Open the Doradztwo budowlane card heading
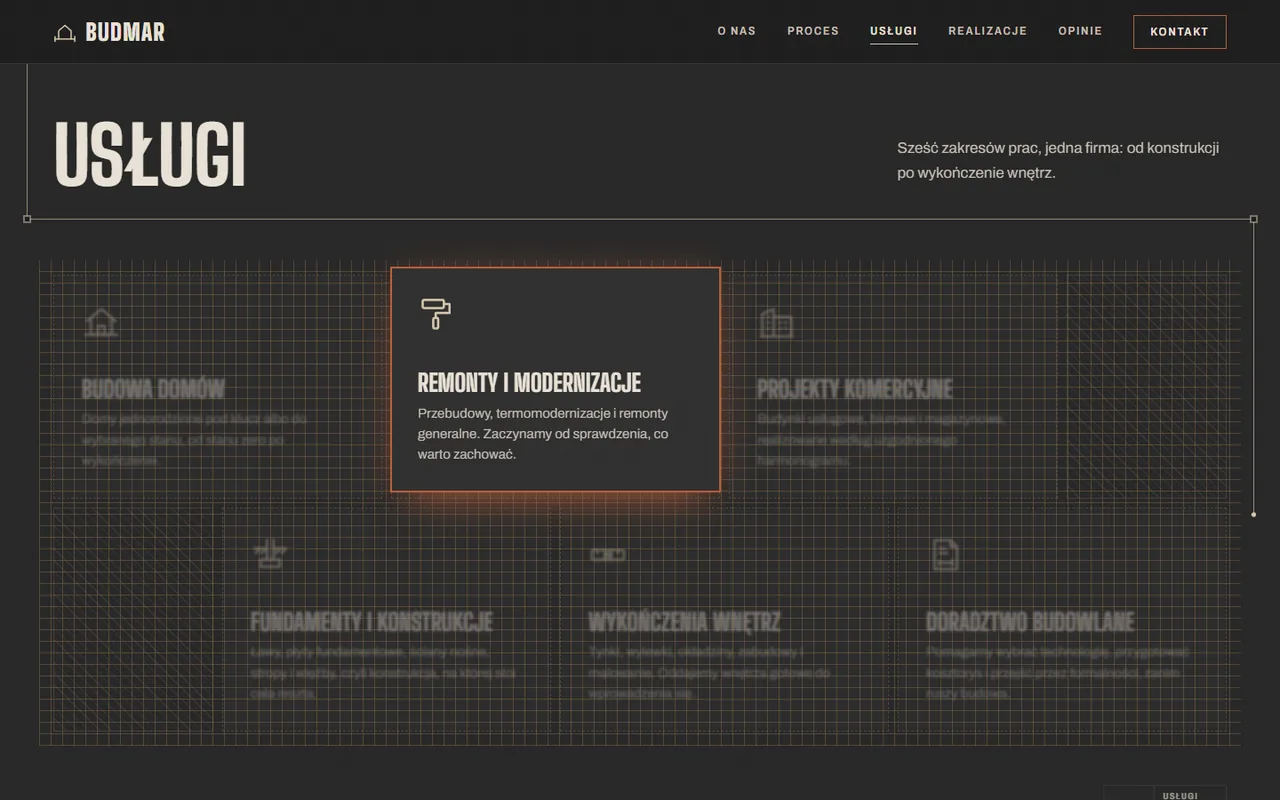1280x800 pixels. (1030, 621)
